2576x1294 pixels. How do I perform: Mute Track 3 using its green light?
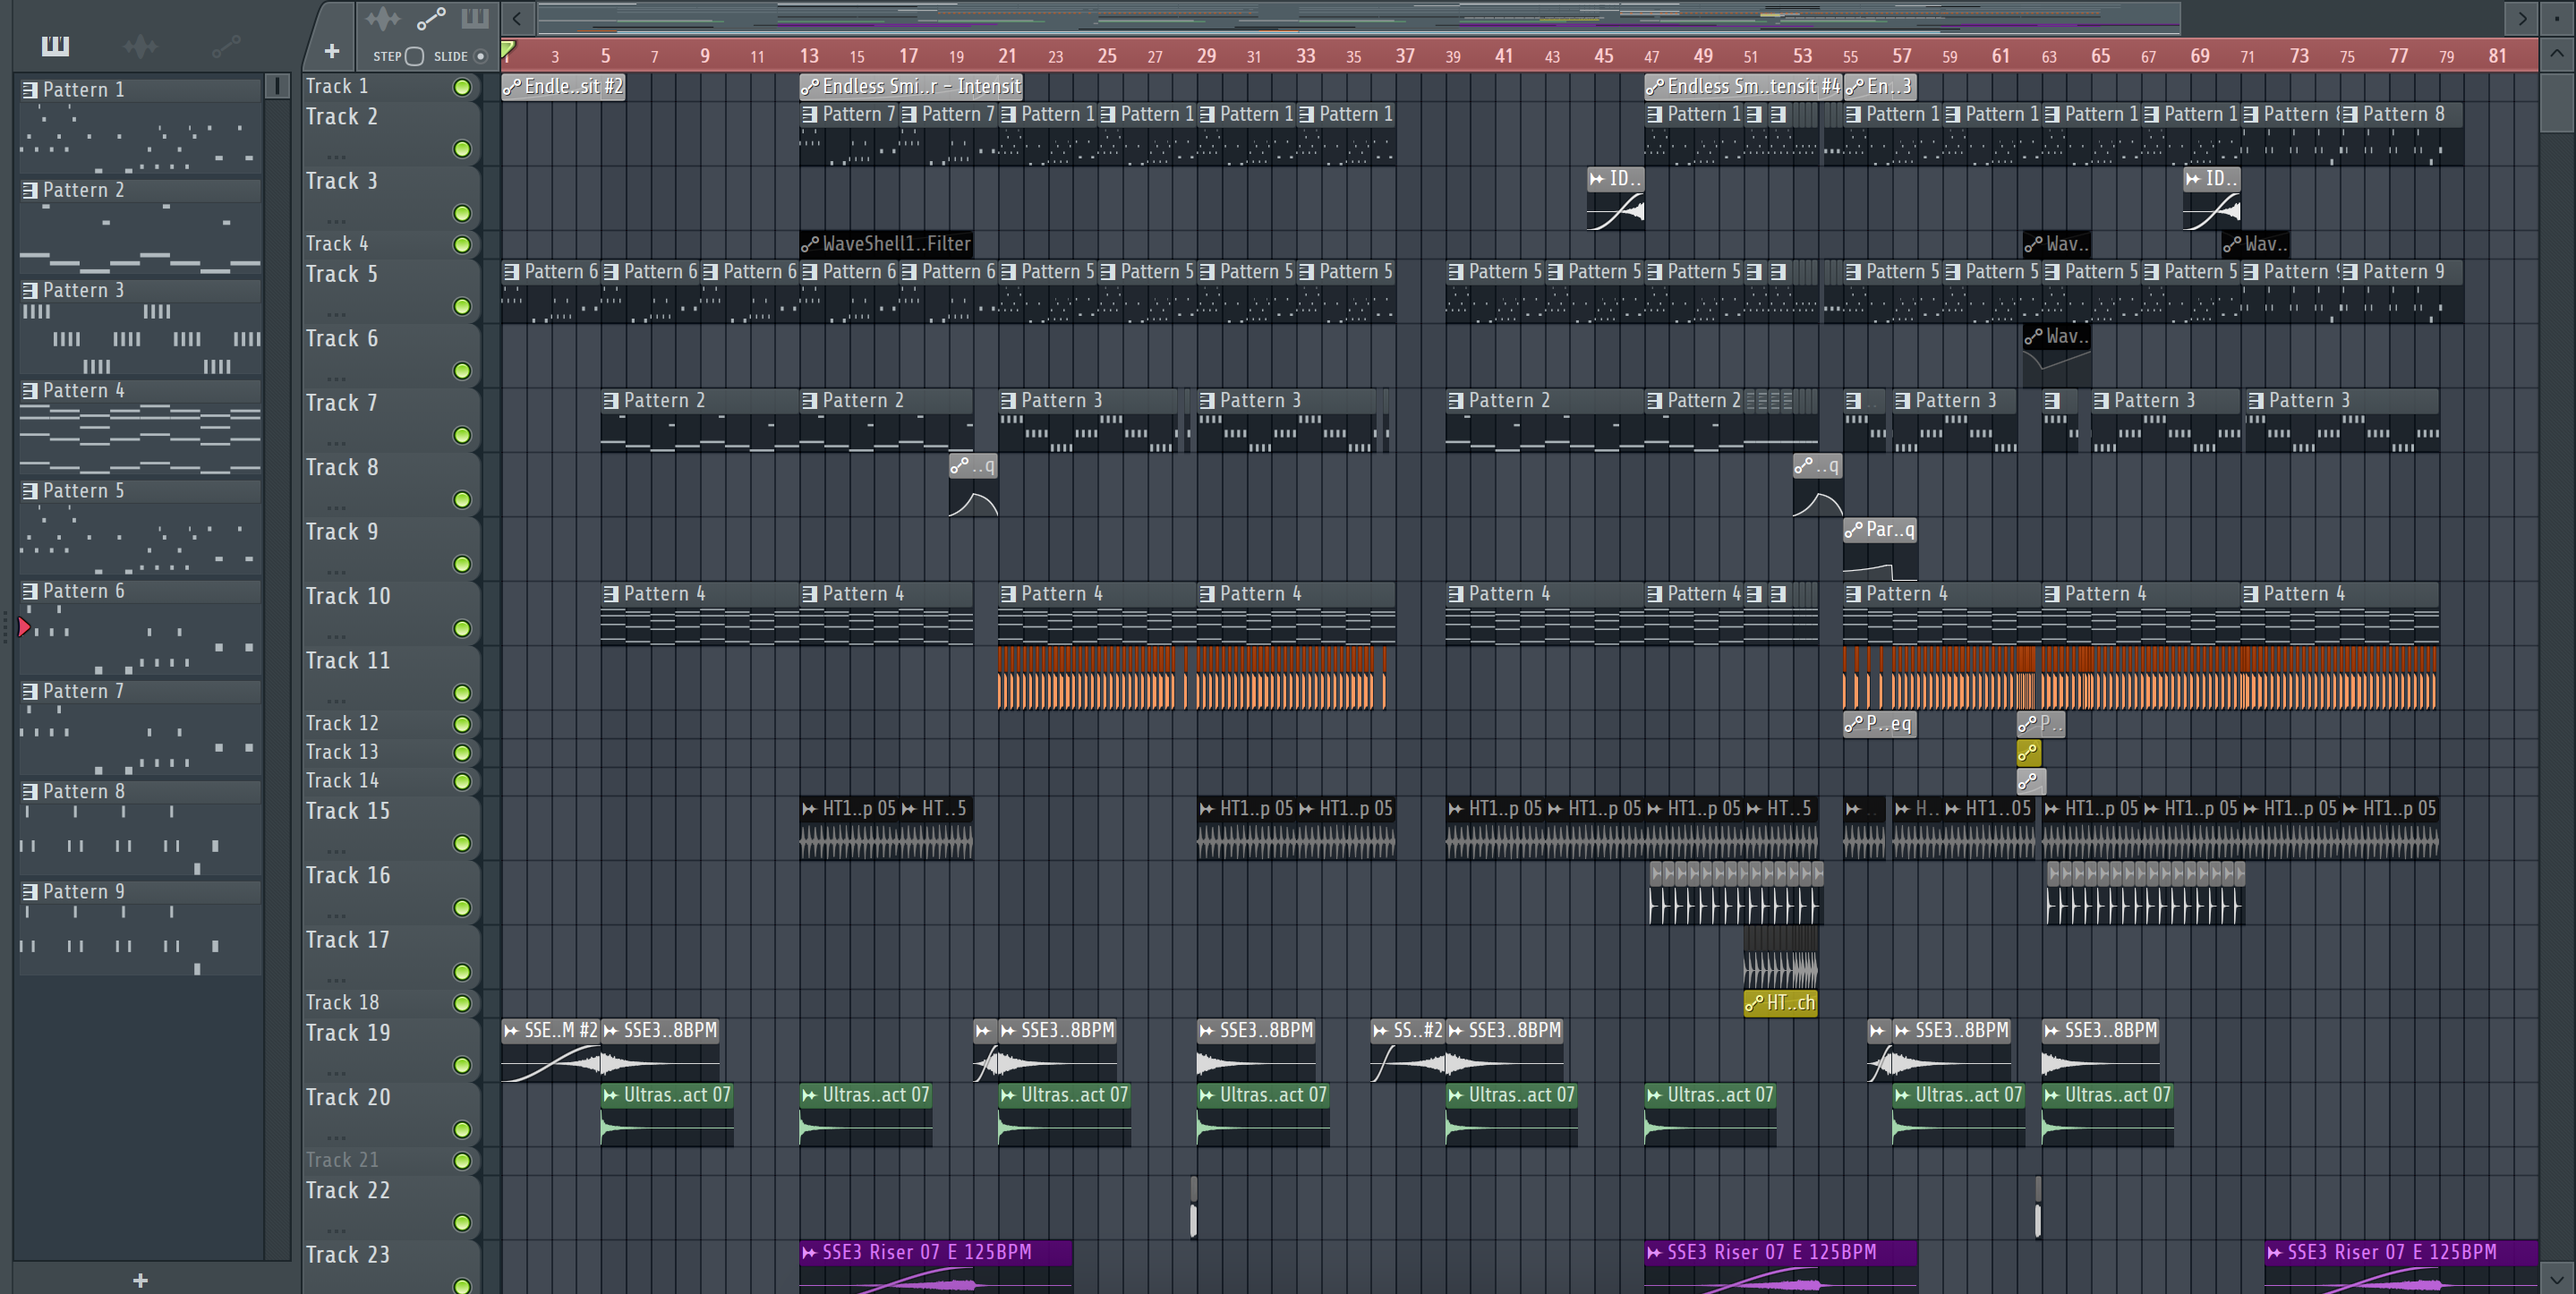[462, 213]
